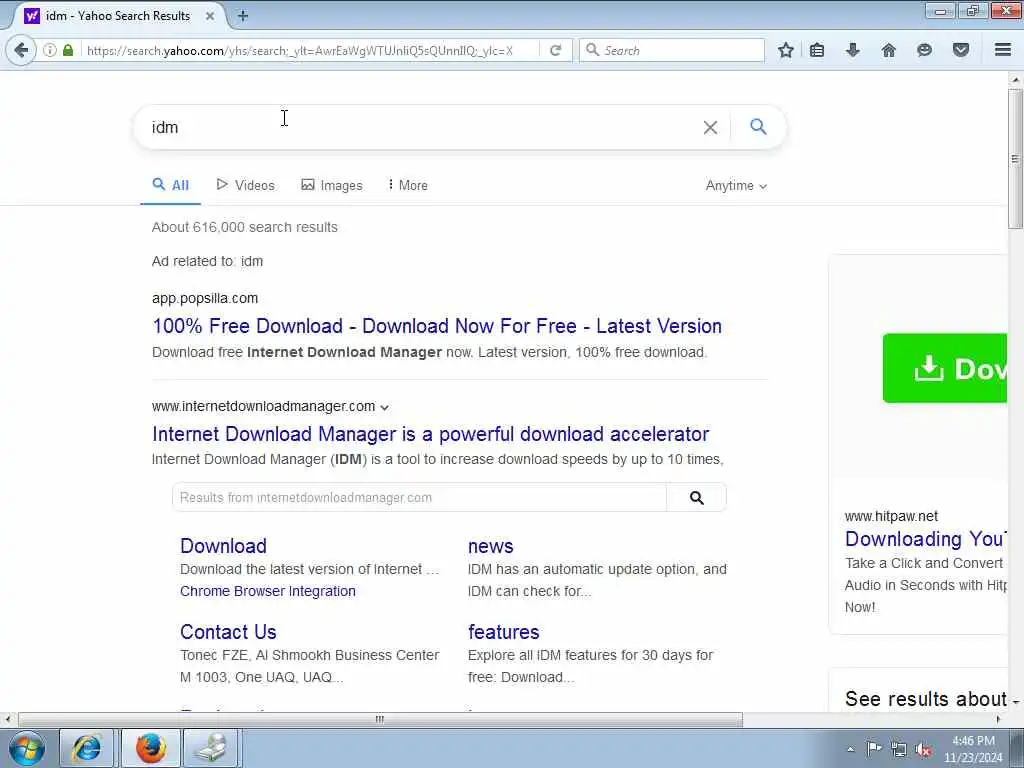This screenshot has width=1024, height=768.
Task: Select the All results tab
Action: tap(170, 185)
